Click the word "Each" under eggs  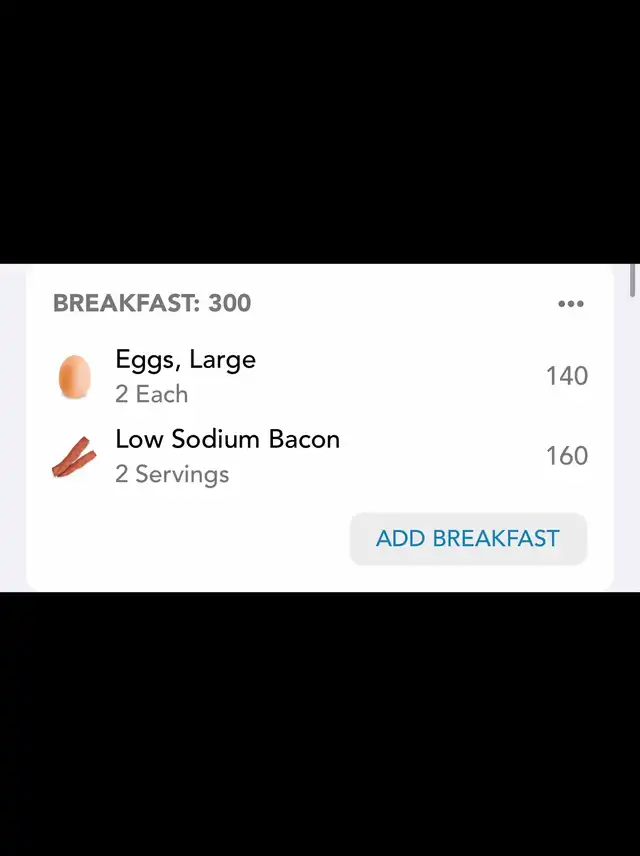pyautogui.click(x=162, y=395)
